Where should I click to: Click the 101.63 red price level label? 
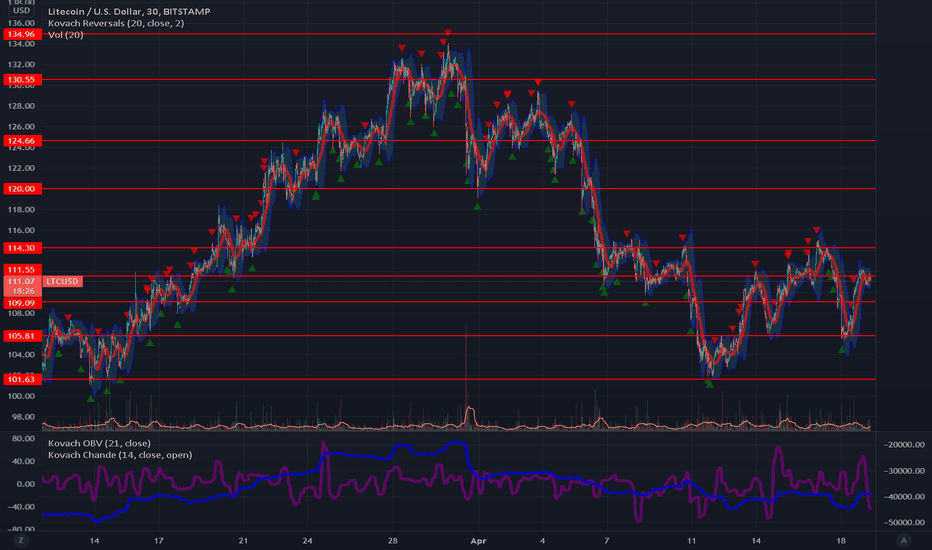(22, 379)
